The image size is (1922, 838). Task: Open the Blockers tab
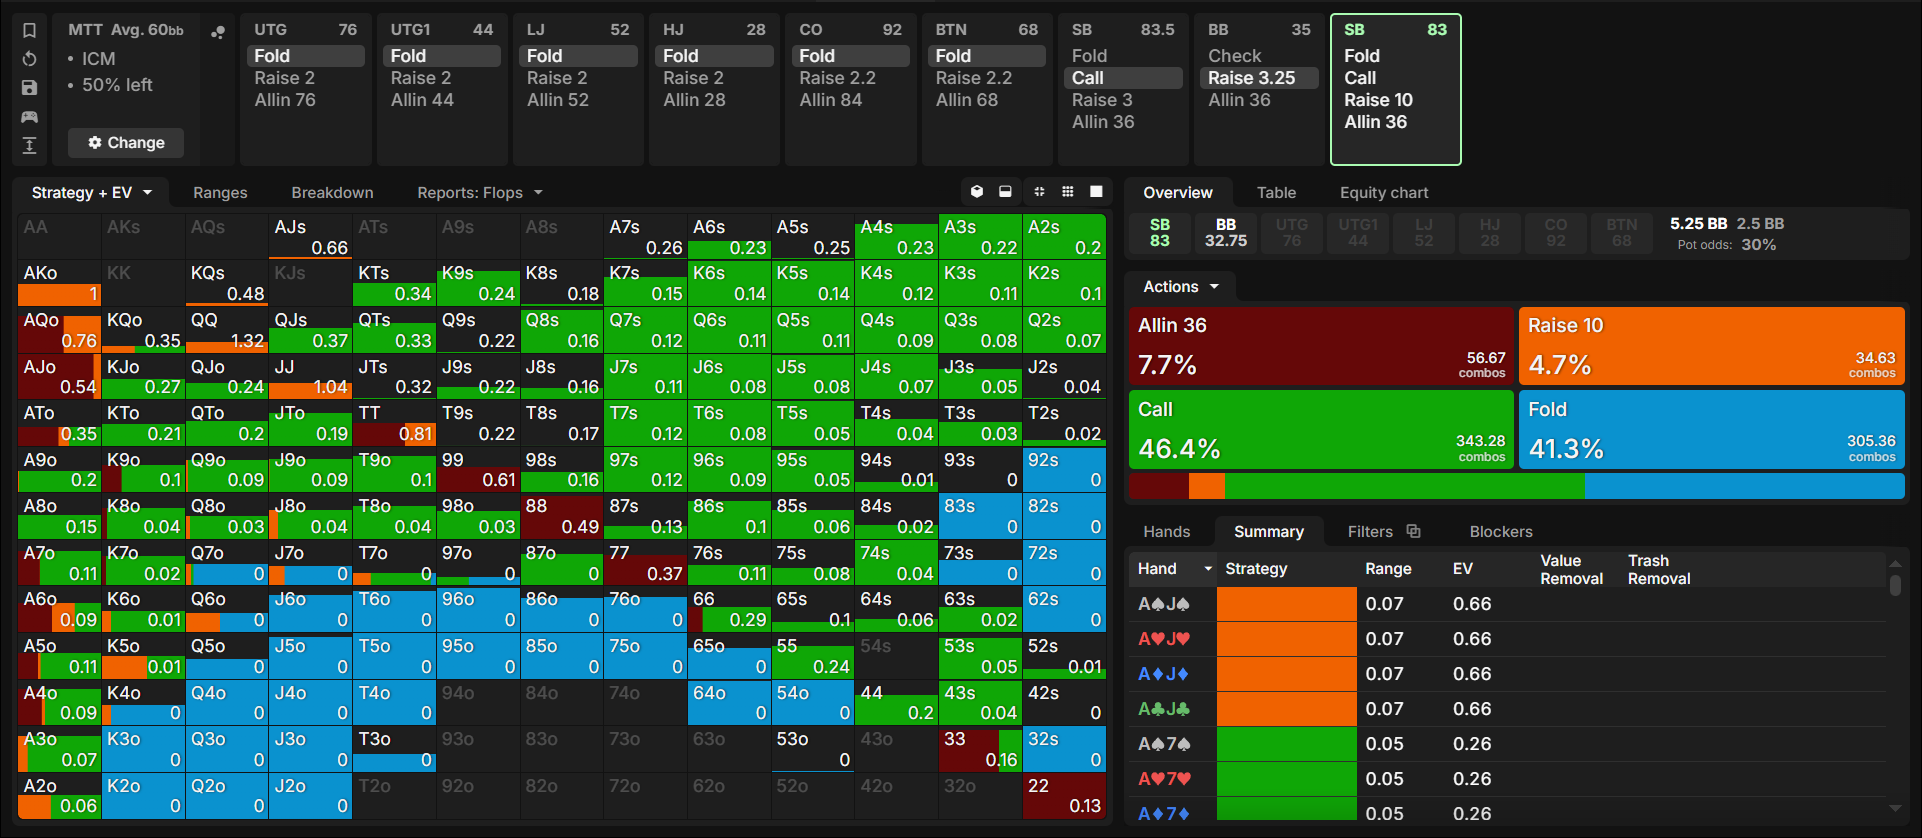point(1501,532)
